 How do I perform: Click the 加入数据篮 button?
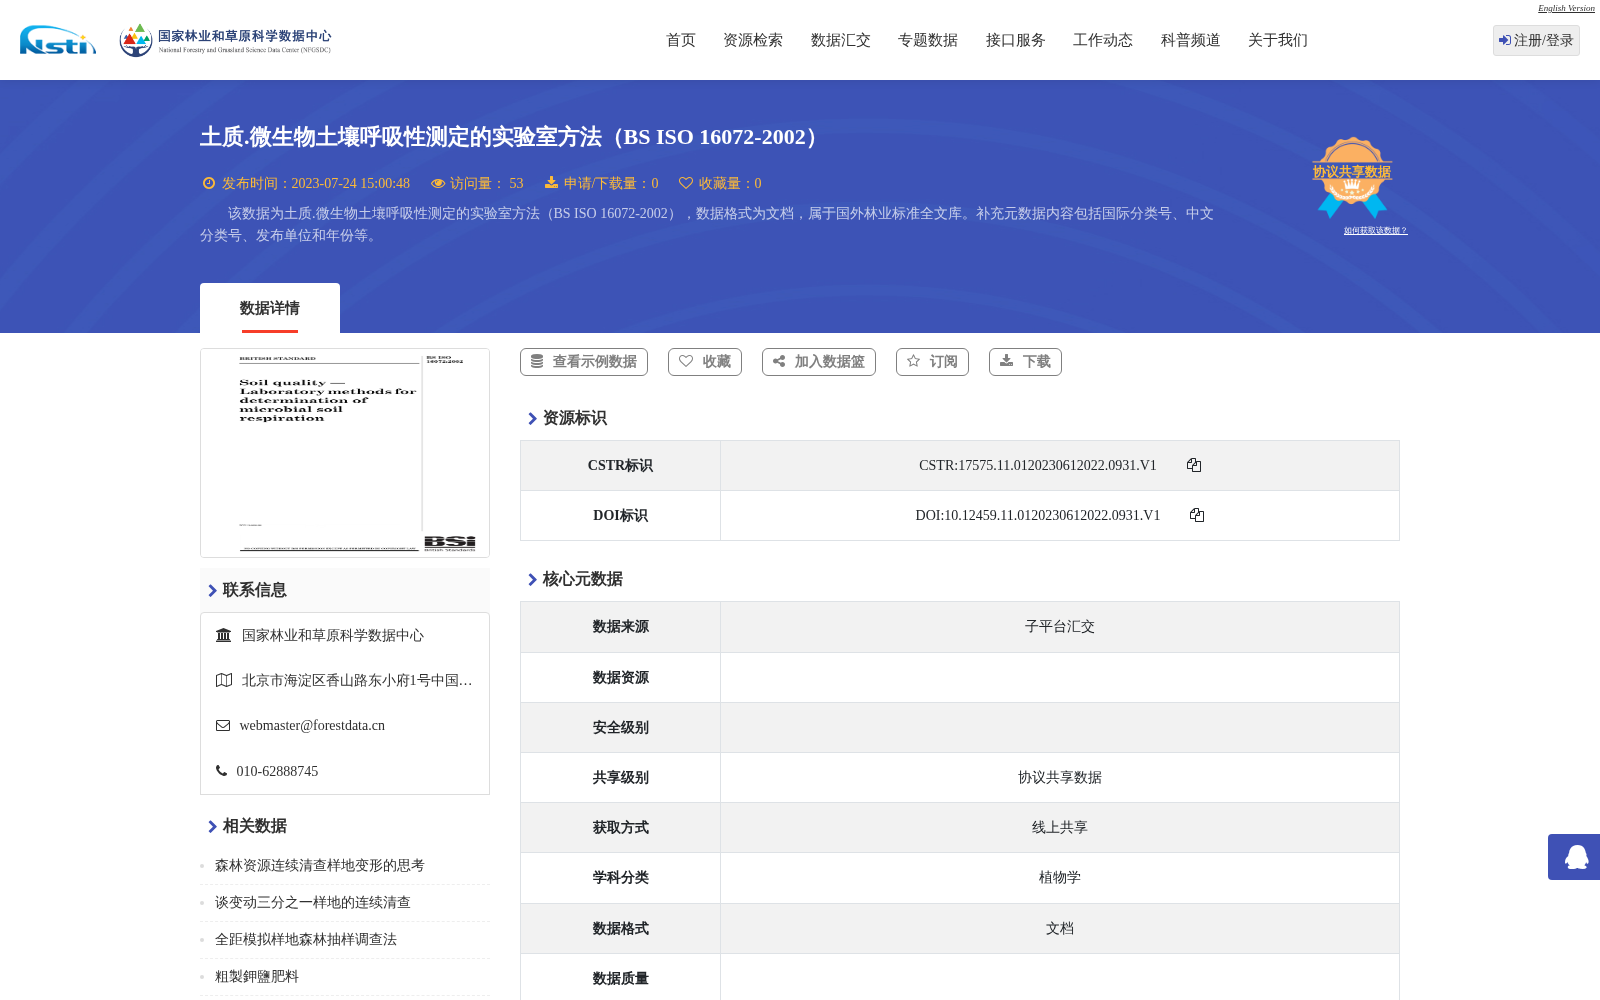pos(819,362)
